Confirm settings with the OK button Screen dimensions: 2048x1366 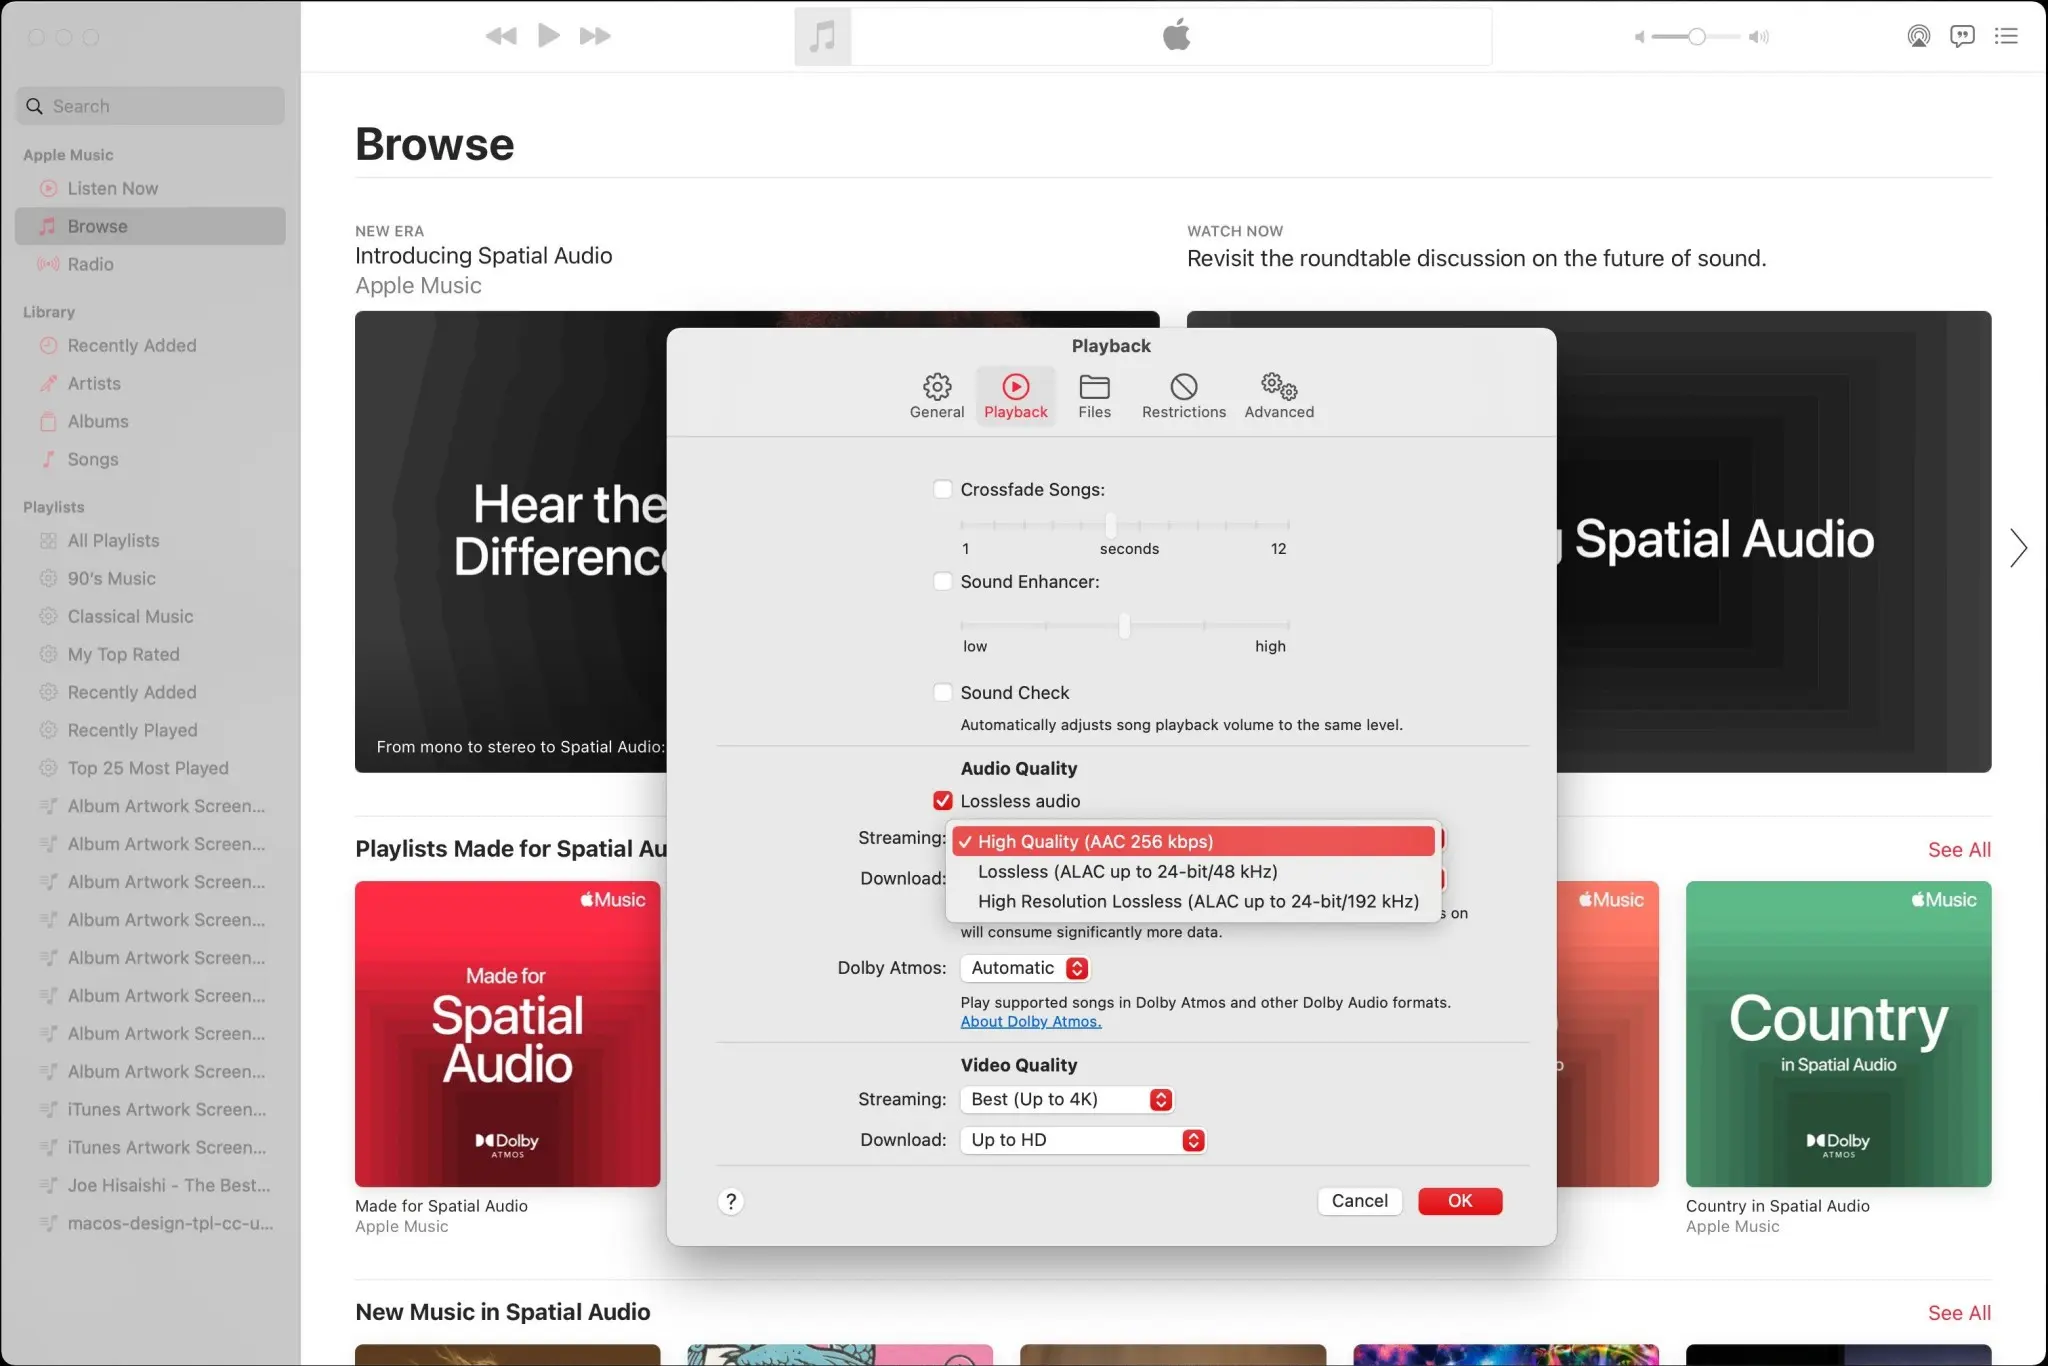tap(1459, 1201)
